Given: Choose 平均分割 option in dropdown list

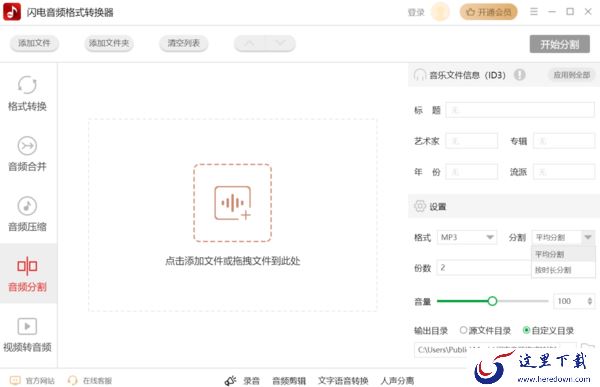Looking at the screenshot, I should click(x=563, y=254).
